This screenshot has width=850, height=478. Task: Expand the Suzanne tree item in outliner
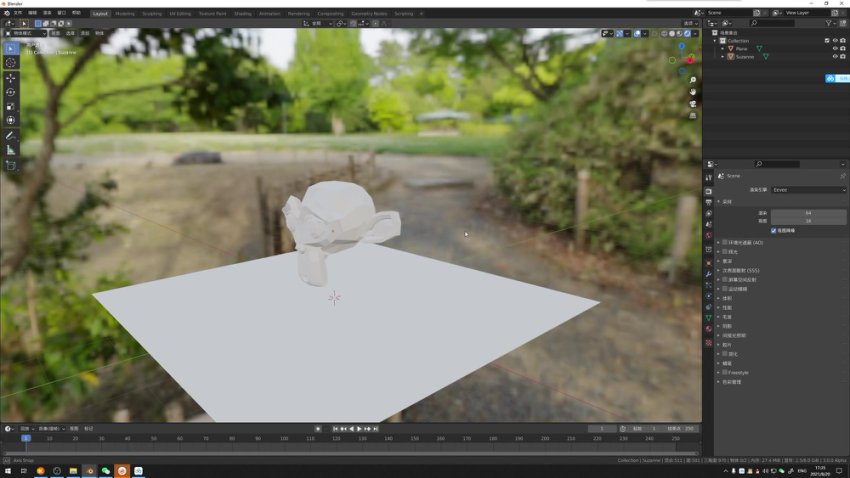[x=723, y=56]
